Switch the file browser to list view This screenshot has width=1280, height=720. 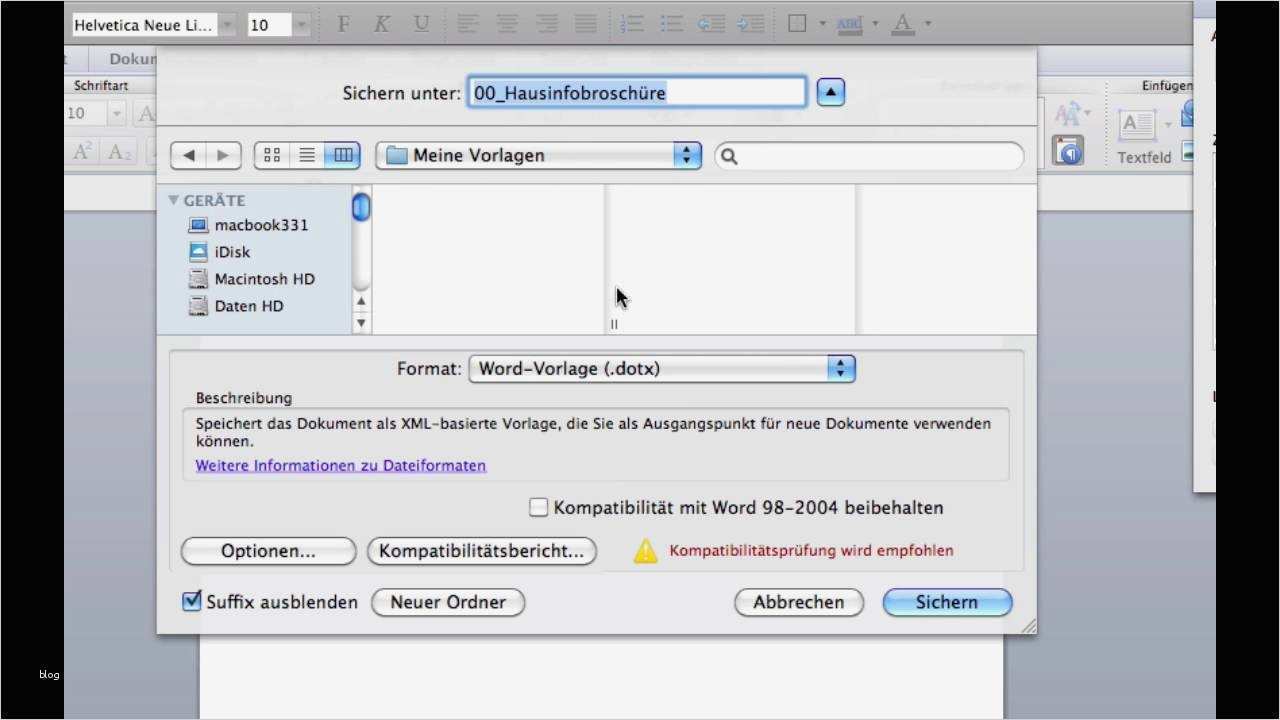307,155
